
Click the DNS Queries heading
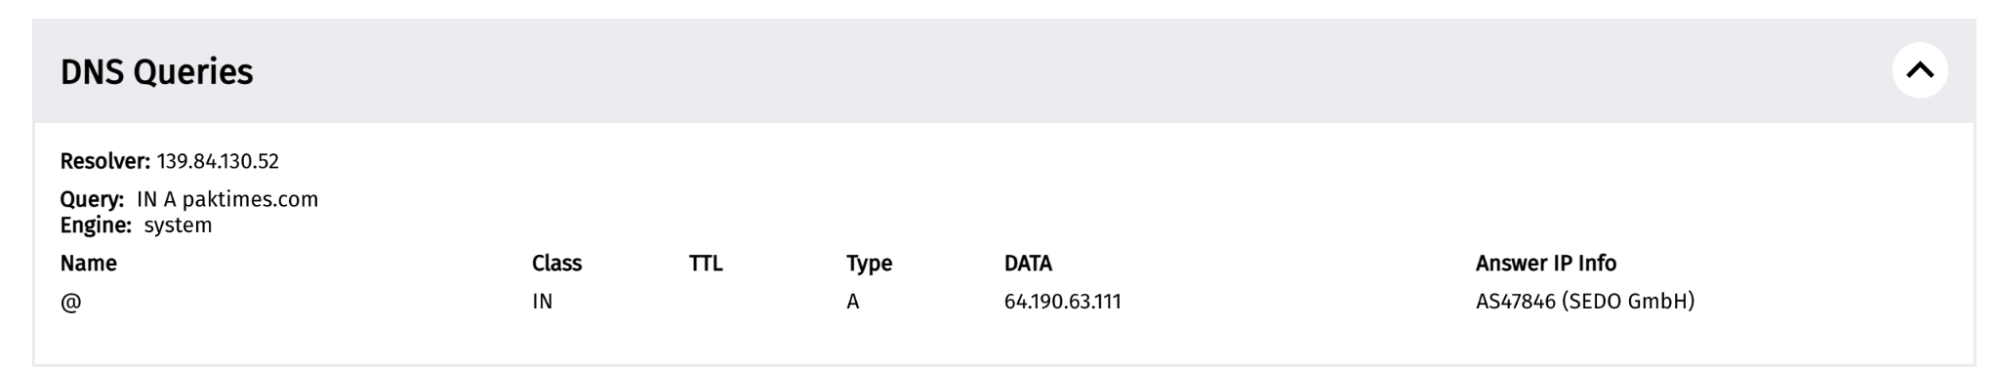157,72
